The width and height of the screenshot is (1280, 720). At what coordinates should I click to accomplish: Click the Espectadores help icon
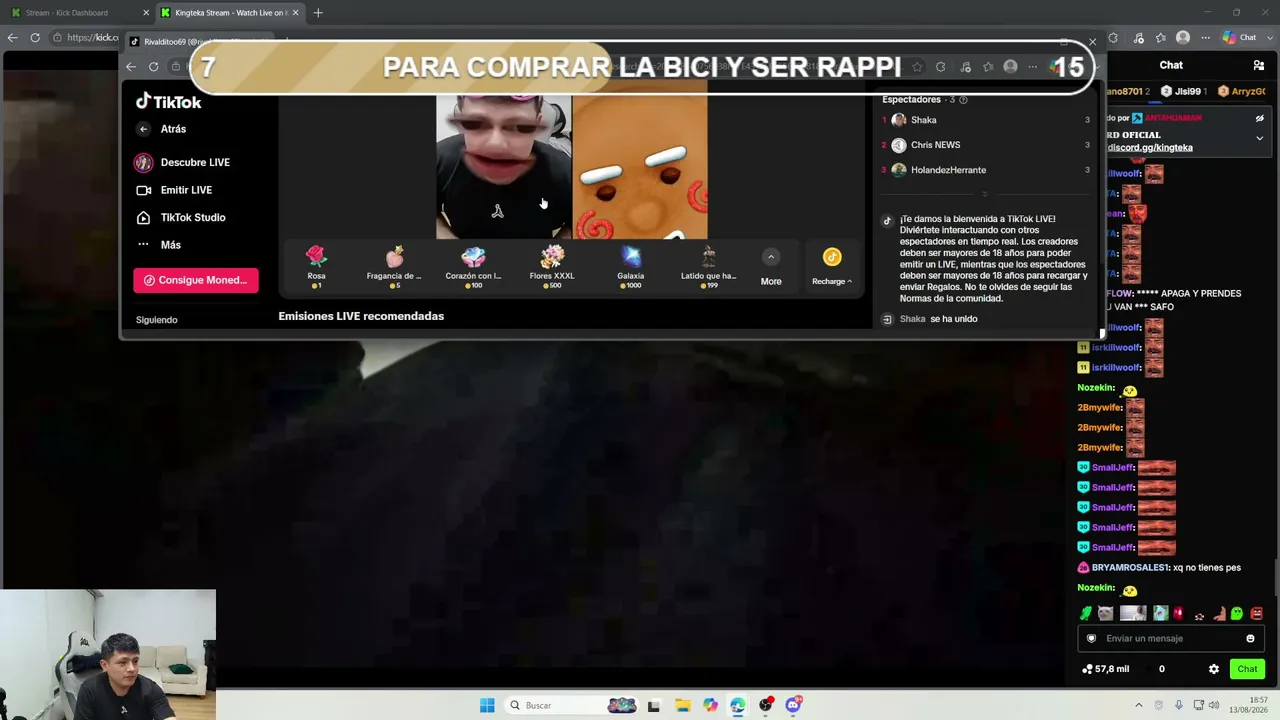(963, 100)
